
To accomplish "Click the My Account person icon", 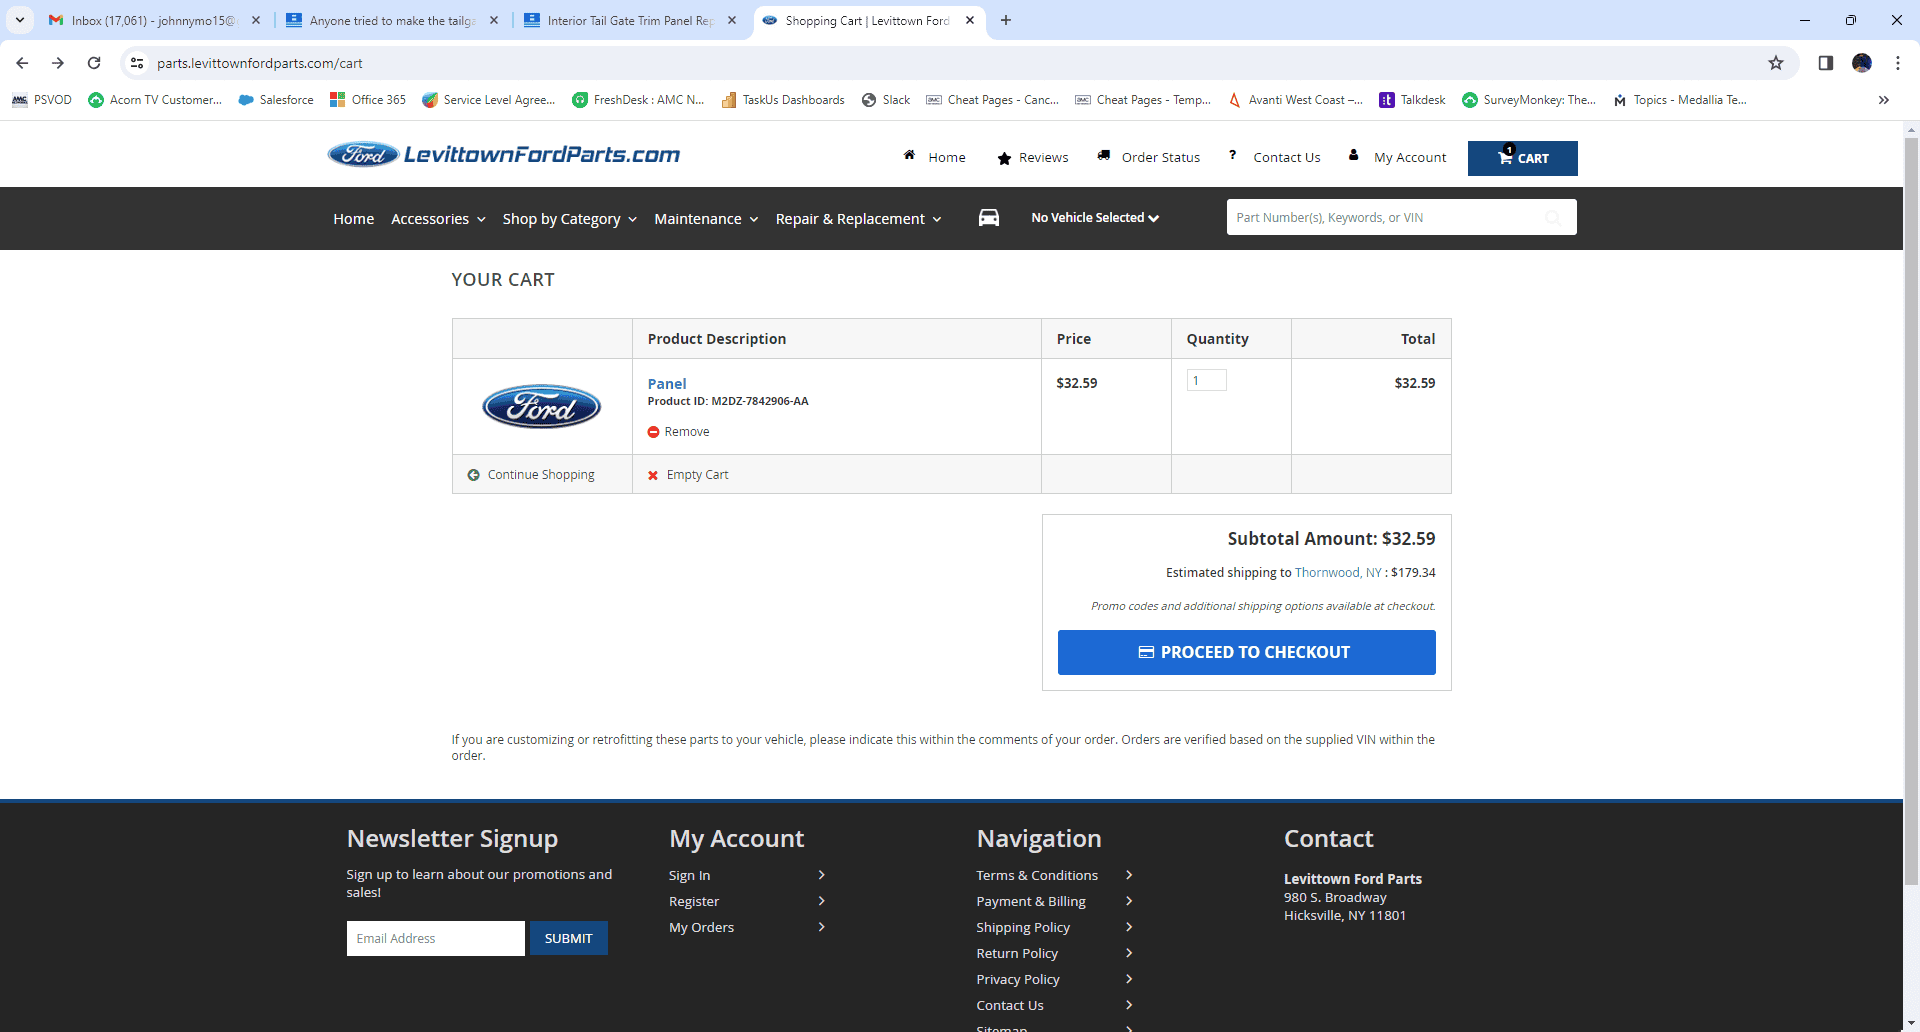I will pos(1354,155).
